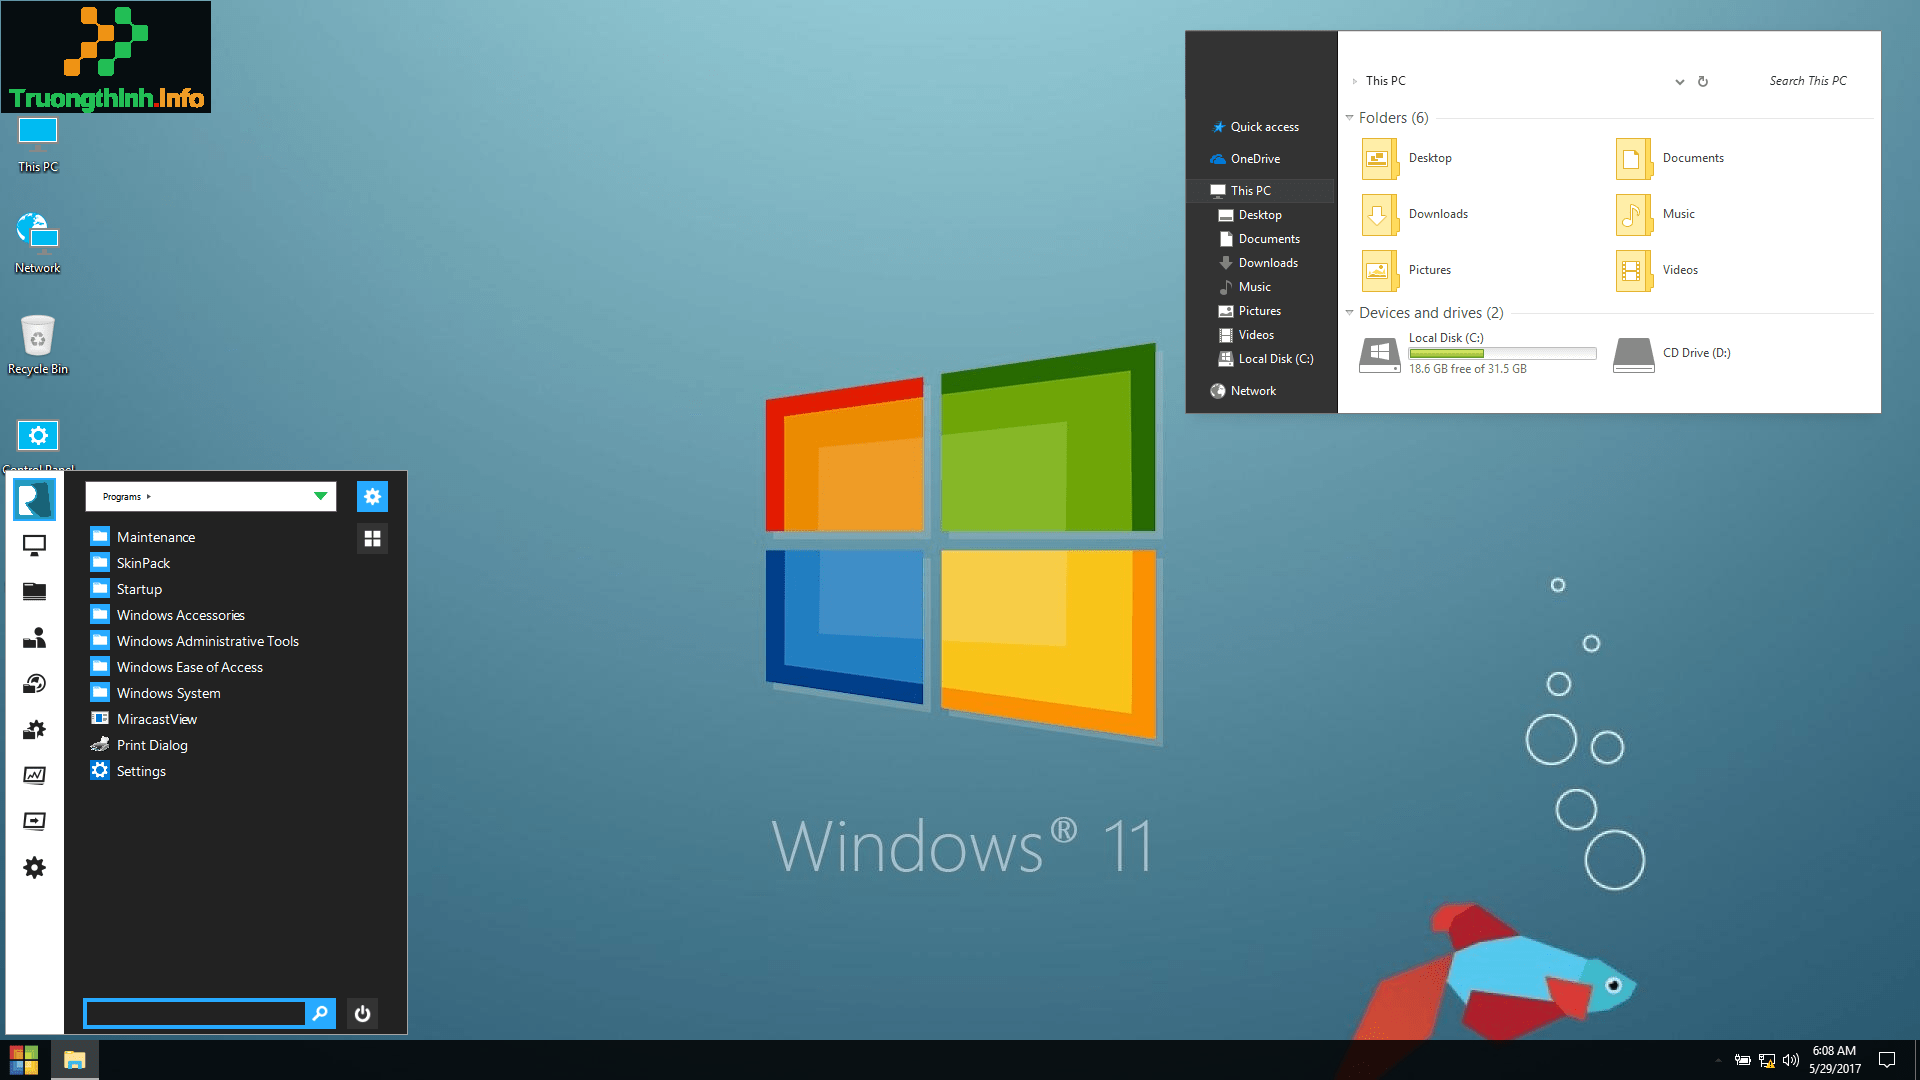Select Local Disk (C:) in Explorer sidebar
This screenshot has height=1080, width=1920.
[1265, 359]
